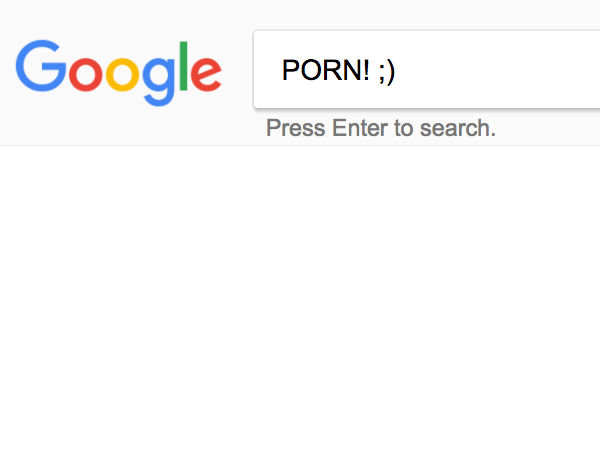The width and height of the screenshot is (600, 450).
Task: Click the red e ending the logo
Action: tap(206, 74)
